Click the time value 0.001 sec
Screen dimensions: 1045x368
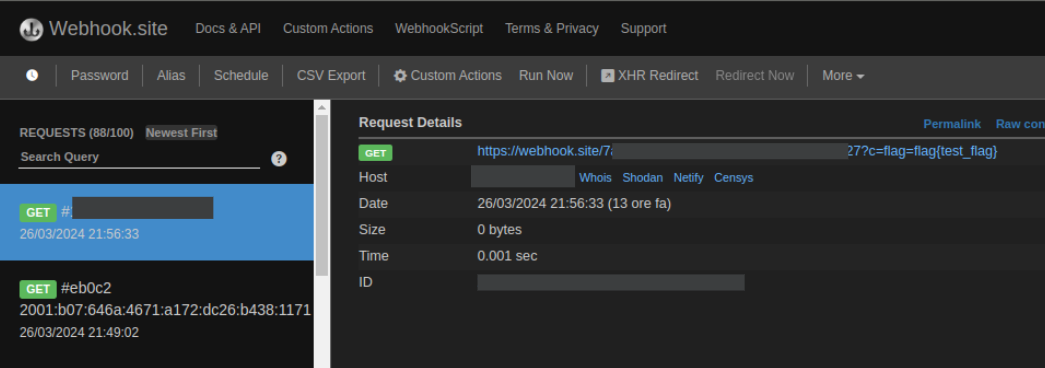[x=507, y=256]
